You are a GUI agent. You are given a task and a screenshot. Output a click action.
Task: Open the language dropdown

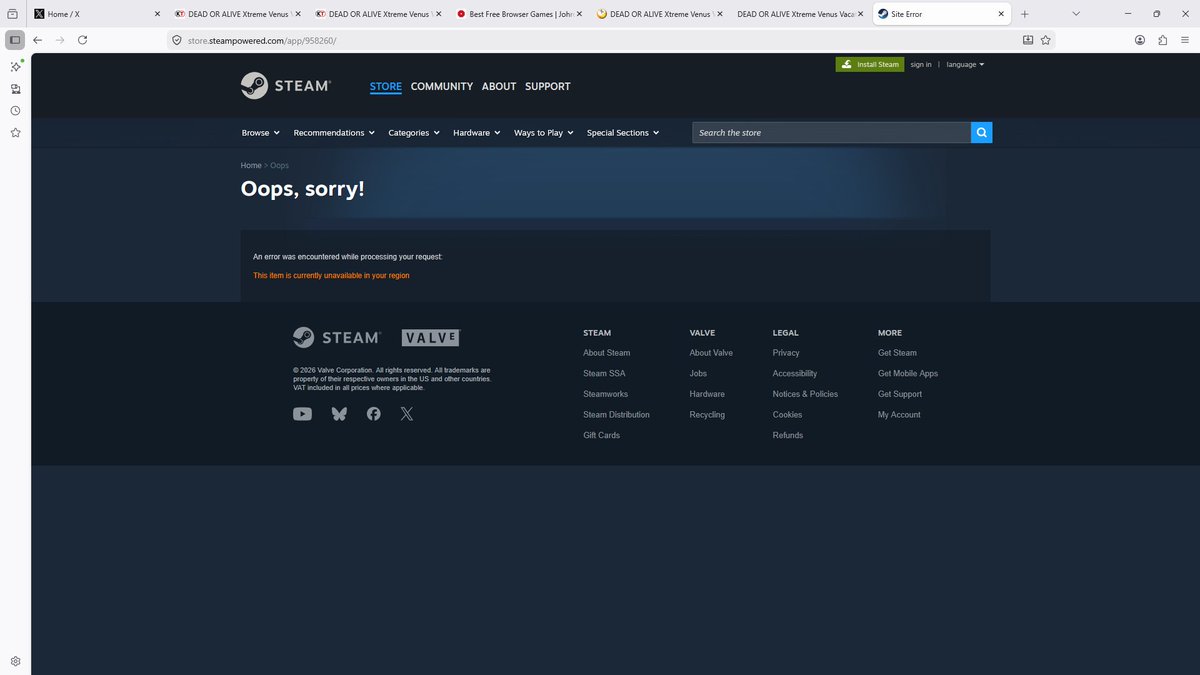tap(965, 64)
